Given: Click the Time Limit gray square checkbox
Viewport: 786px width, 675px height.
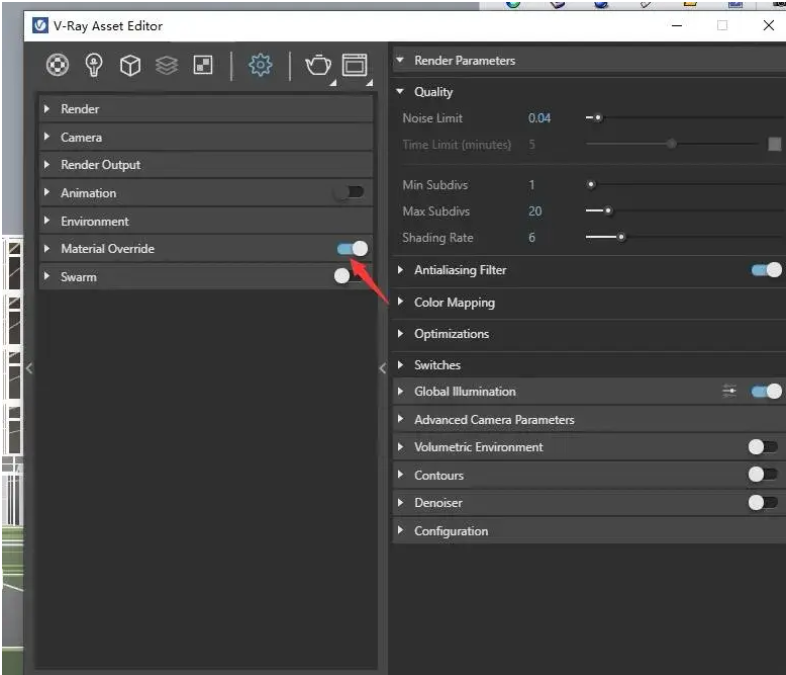Looking at the screenshot, I should (774, 144).
